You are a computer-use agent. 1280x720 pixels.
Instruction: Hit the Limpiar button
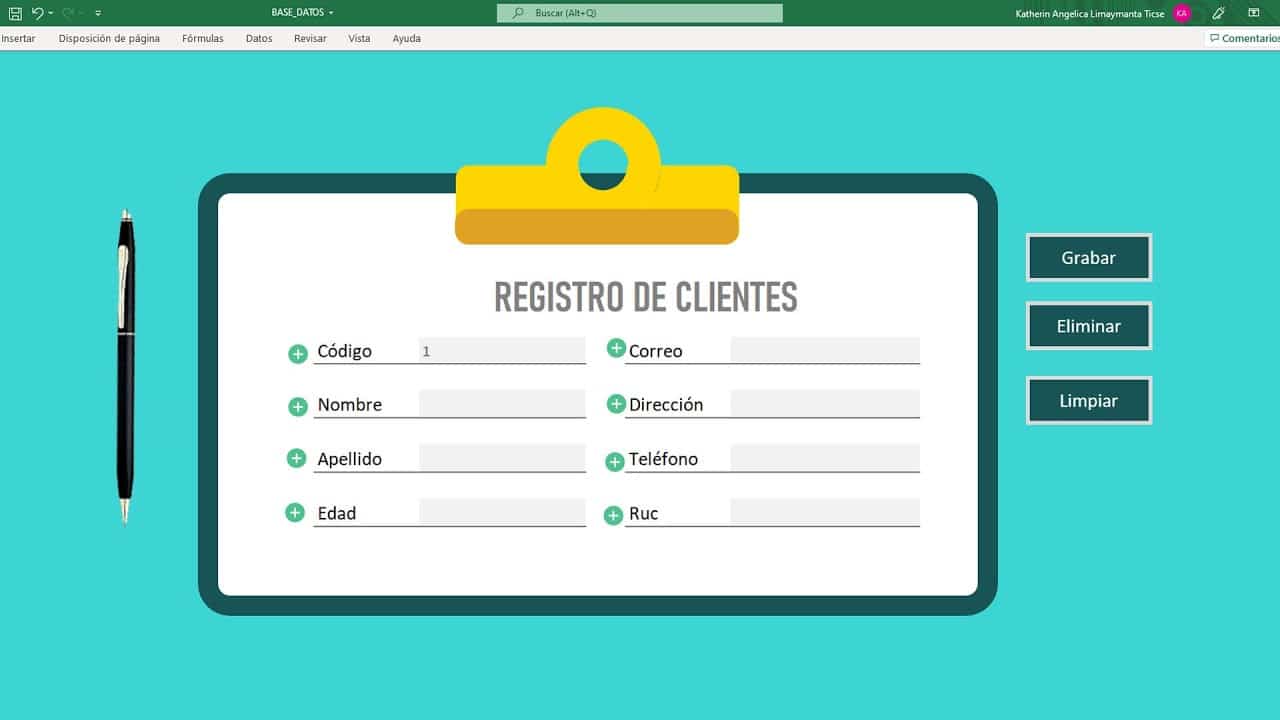click(1088, 401)
